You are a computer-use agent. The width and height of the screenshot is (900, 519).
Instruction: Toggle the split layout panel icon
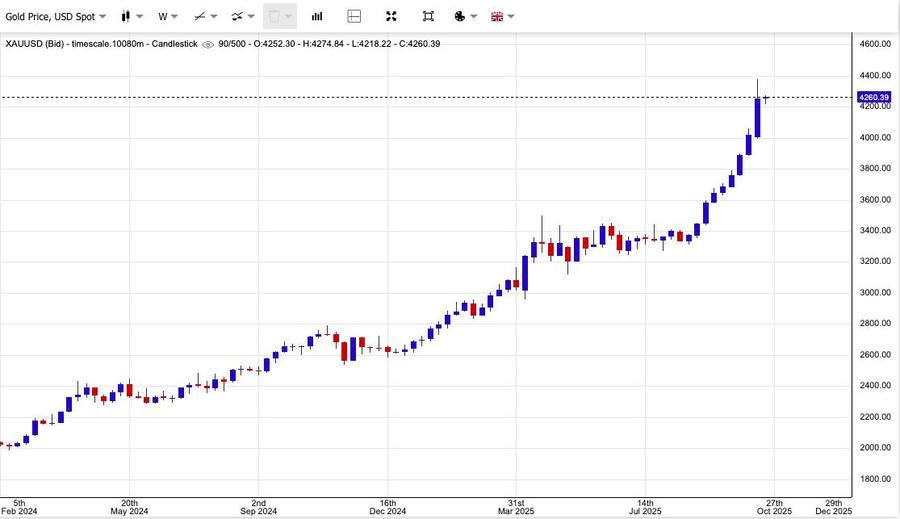[x=354, y=16]
